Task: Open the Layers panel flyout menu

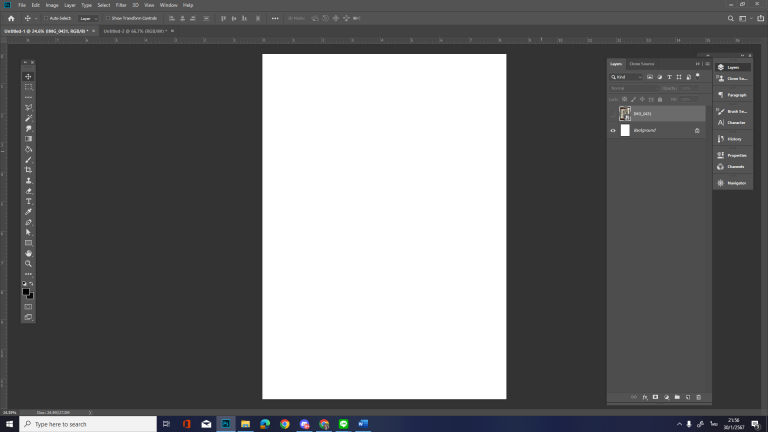Action: point(706,64)
